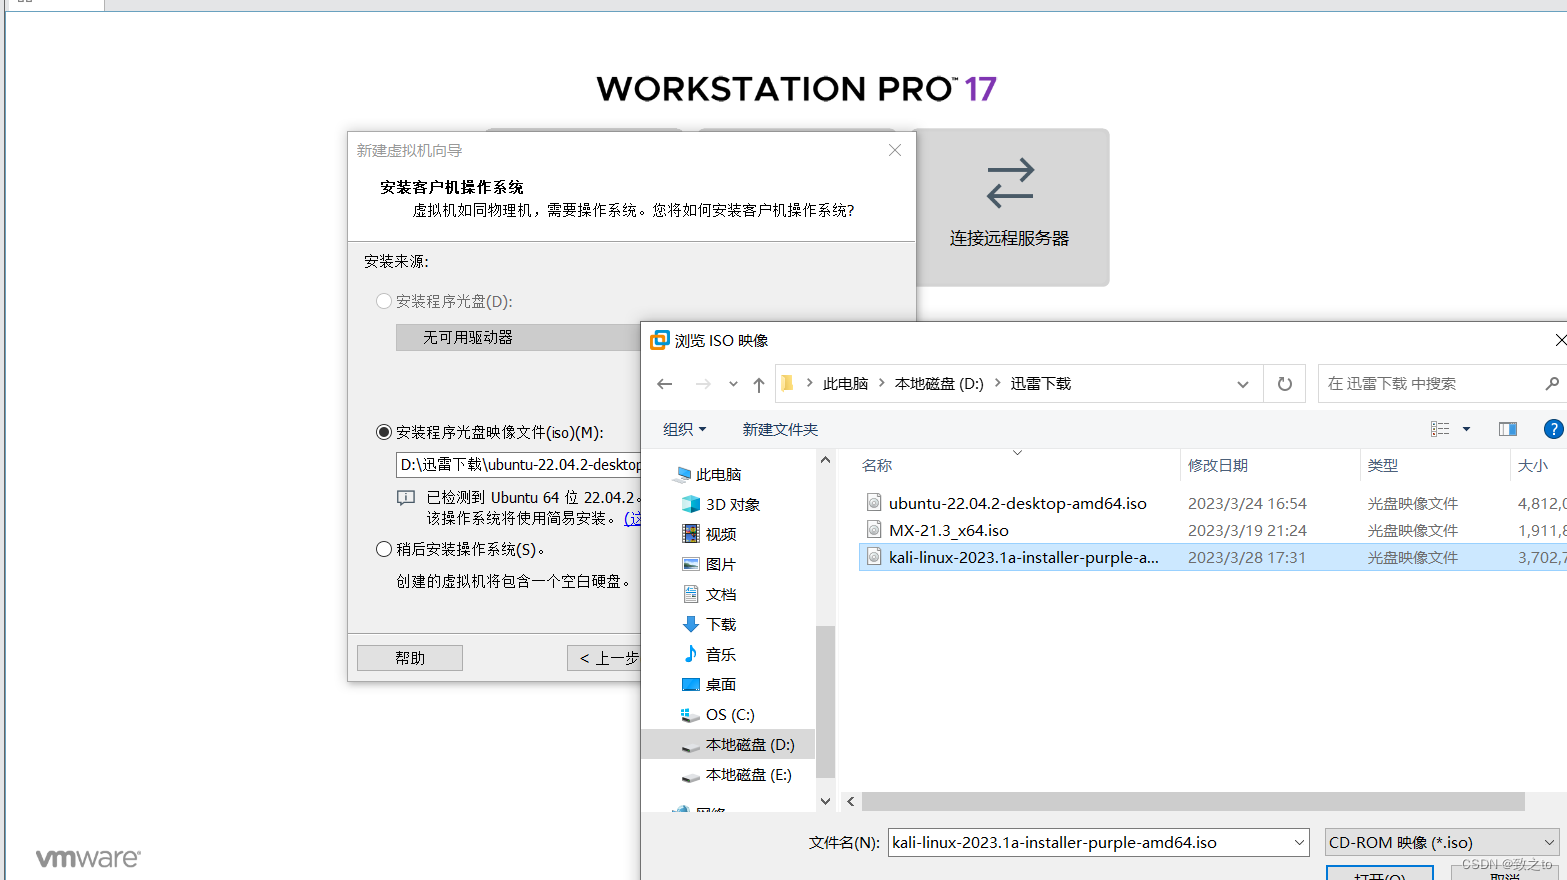
Task: Click the 上一步 button in wizard
Action: coord(604,658)
